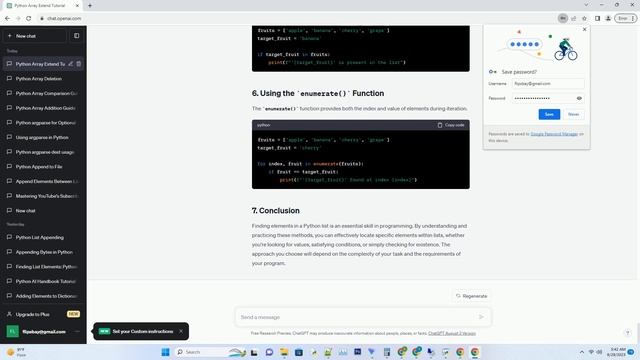Image resolution: width=640 pixels, height=360 pixels.
Task: Show hidden system tray icons chevron
Action: click(582, 352)
